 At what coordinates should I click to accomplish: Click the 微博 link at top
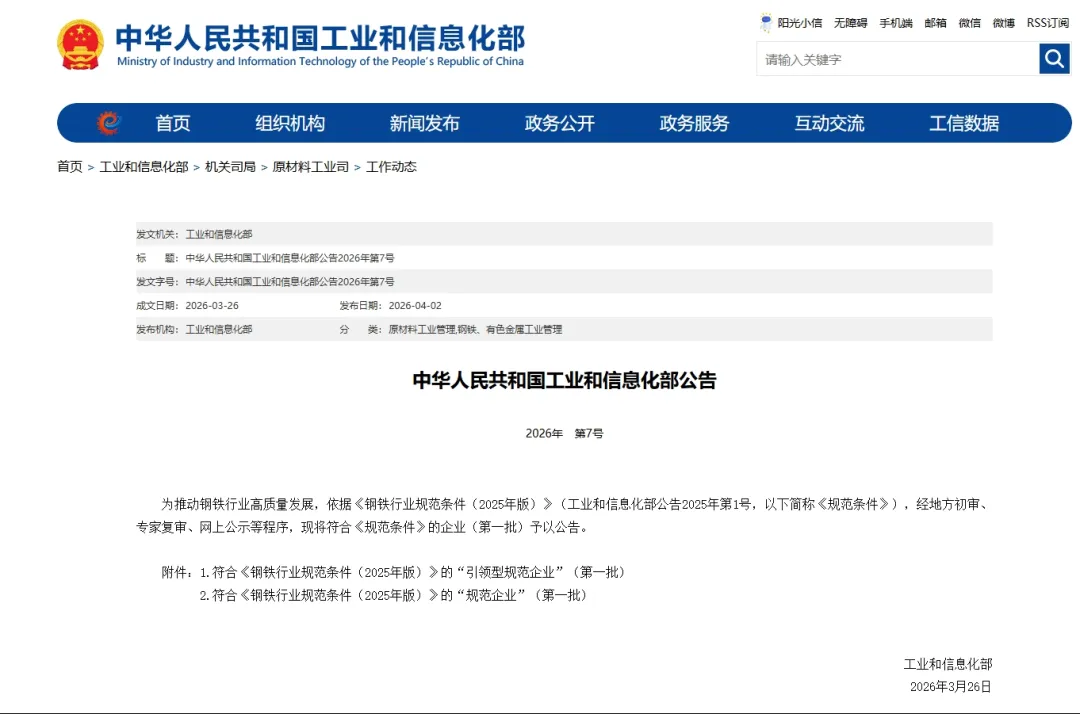pos(1004,23)
